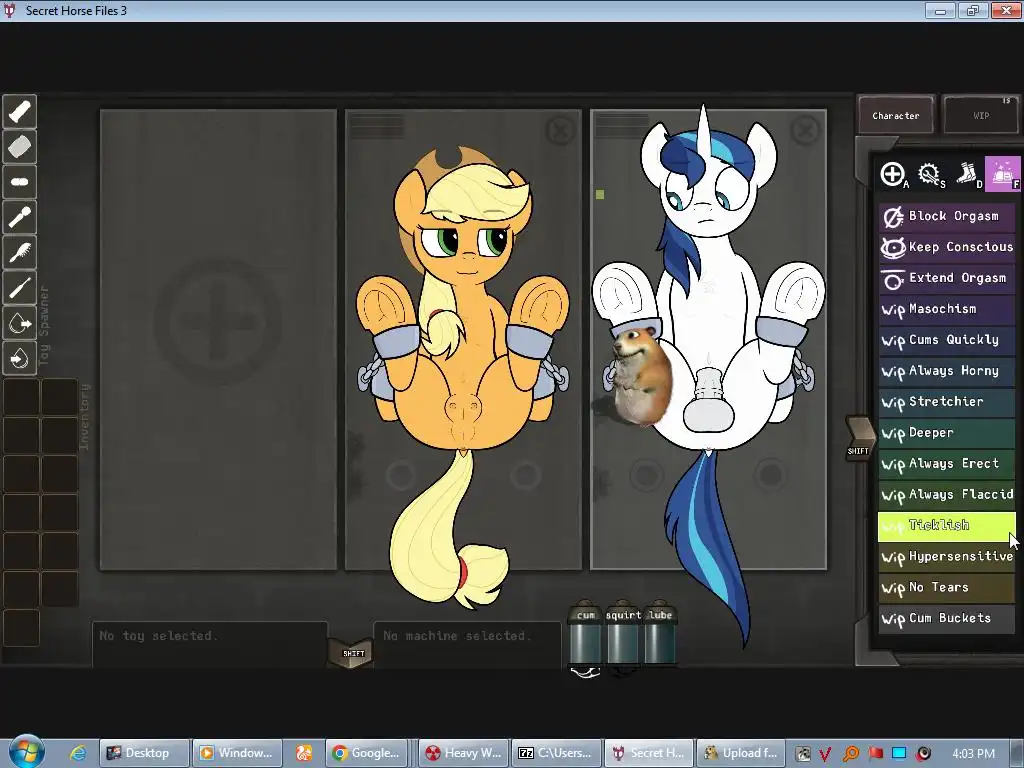1024x768 pixels.
Task: Click right machine socket under unicorn panel
Action: (x=771, y=475)
